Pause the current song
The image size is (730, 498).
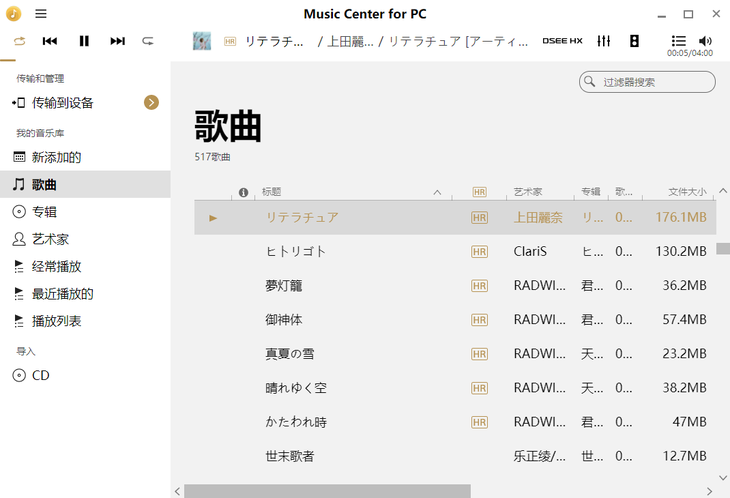point(84,41)
